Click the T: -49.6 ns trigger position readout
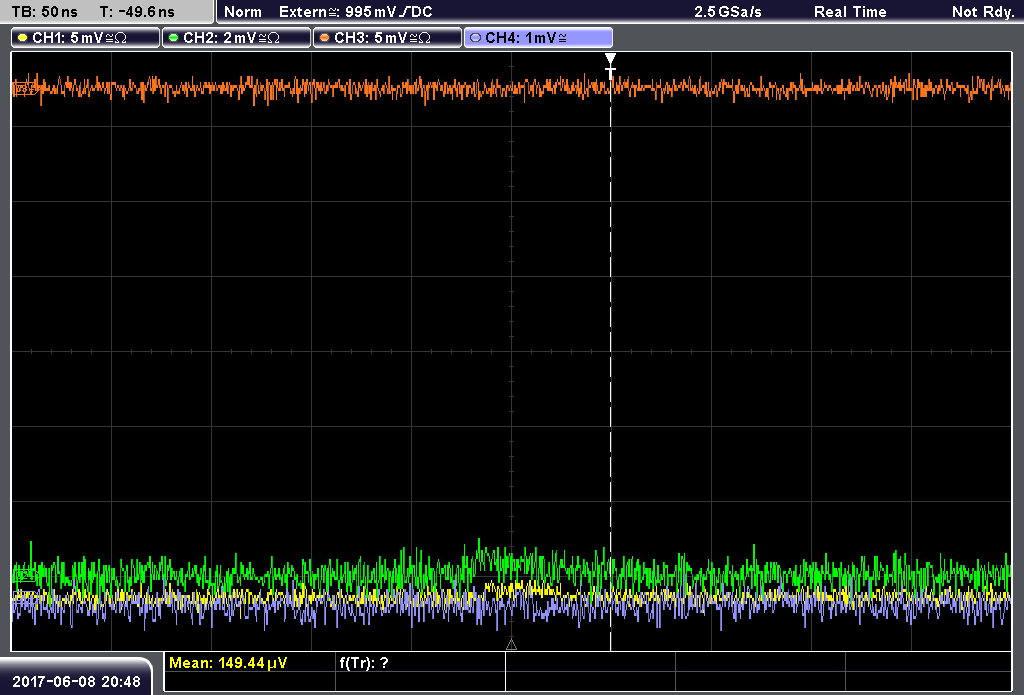 tap(137, 12)
